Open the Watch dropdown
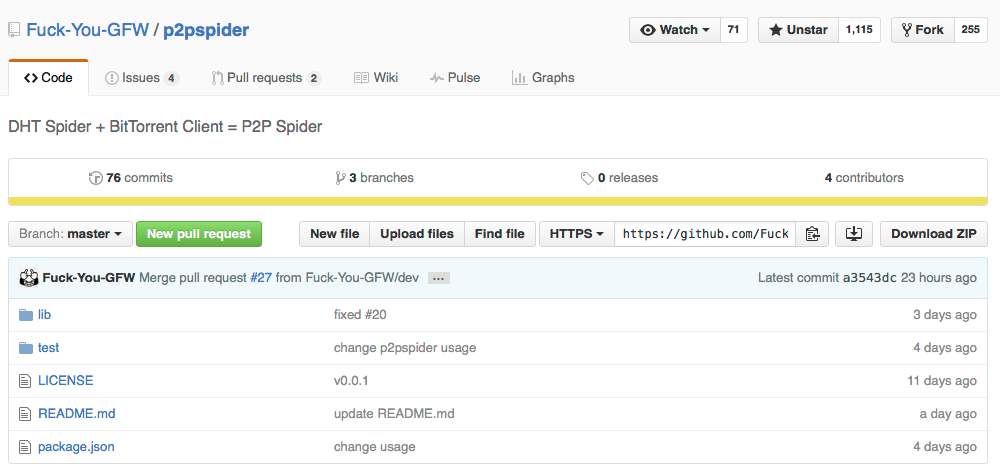Screen dimensions: 1000x472 (x=675, y=30)
